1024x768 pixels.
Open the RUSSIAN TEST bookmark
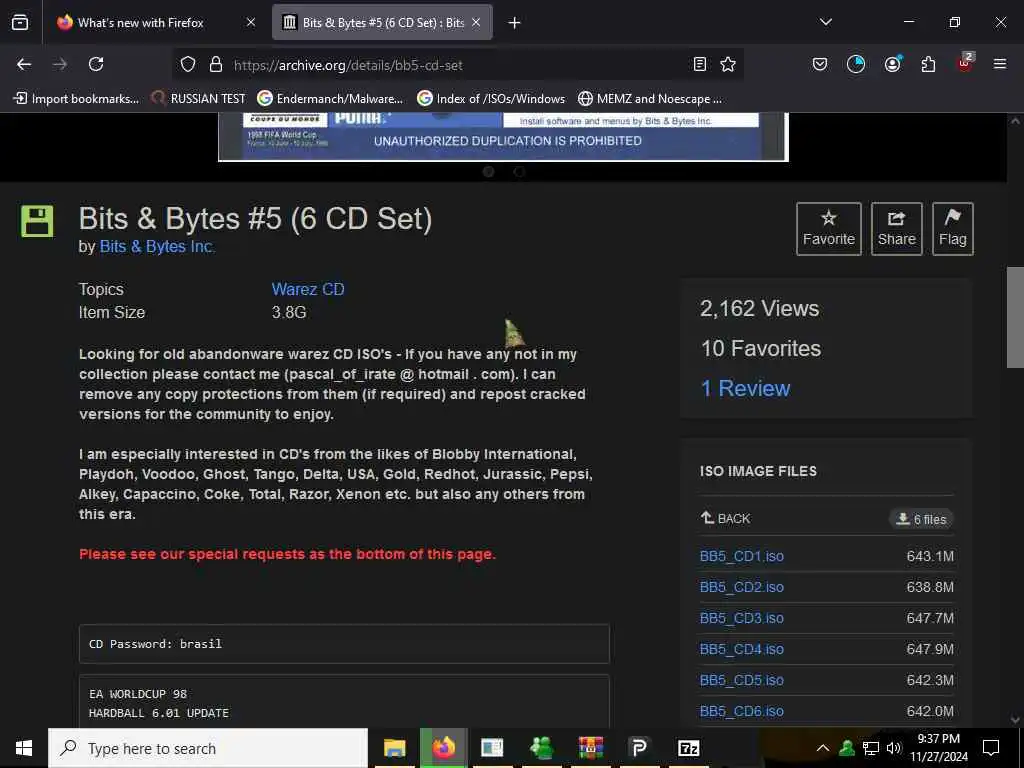[199, 99]
